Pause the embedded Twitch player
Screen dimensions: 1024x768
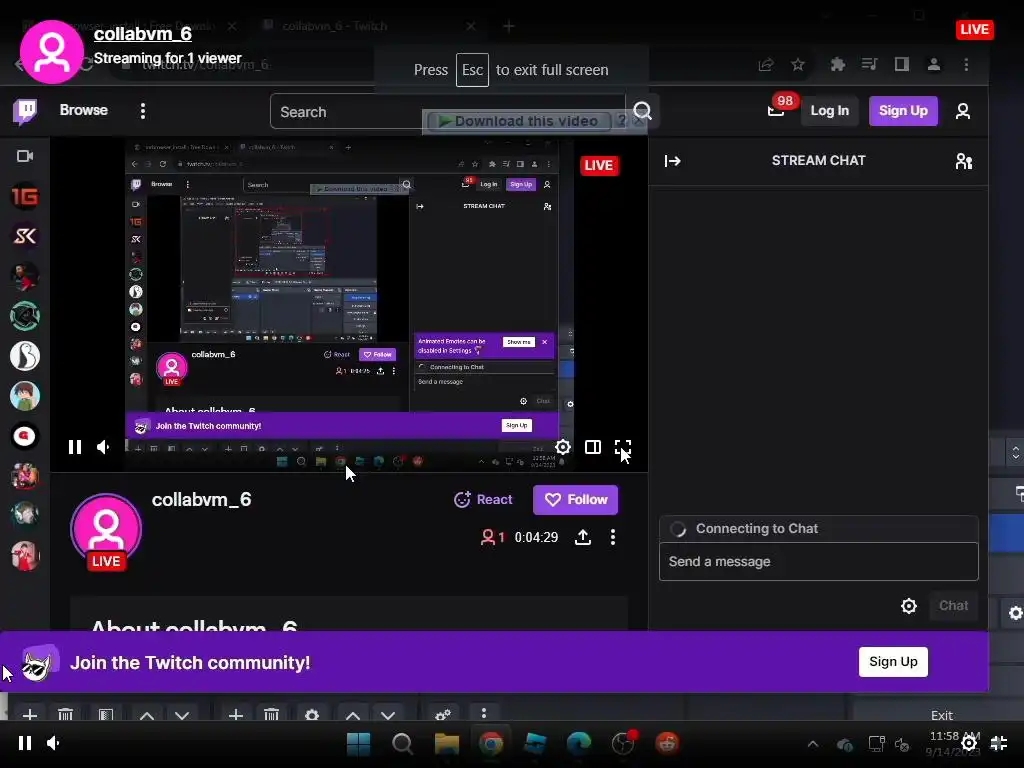[x=74, y=447]
